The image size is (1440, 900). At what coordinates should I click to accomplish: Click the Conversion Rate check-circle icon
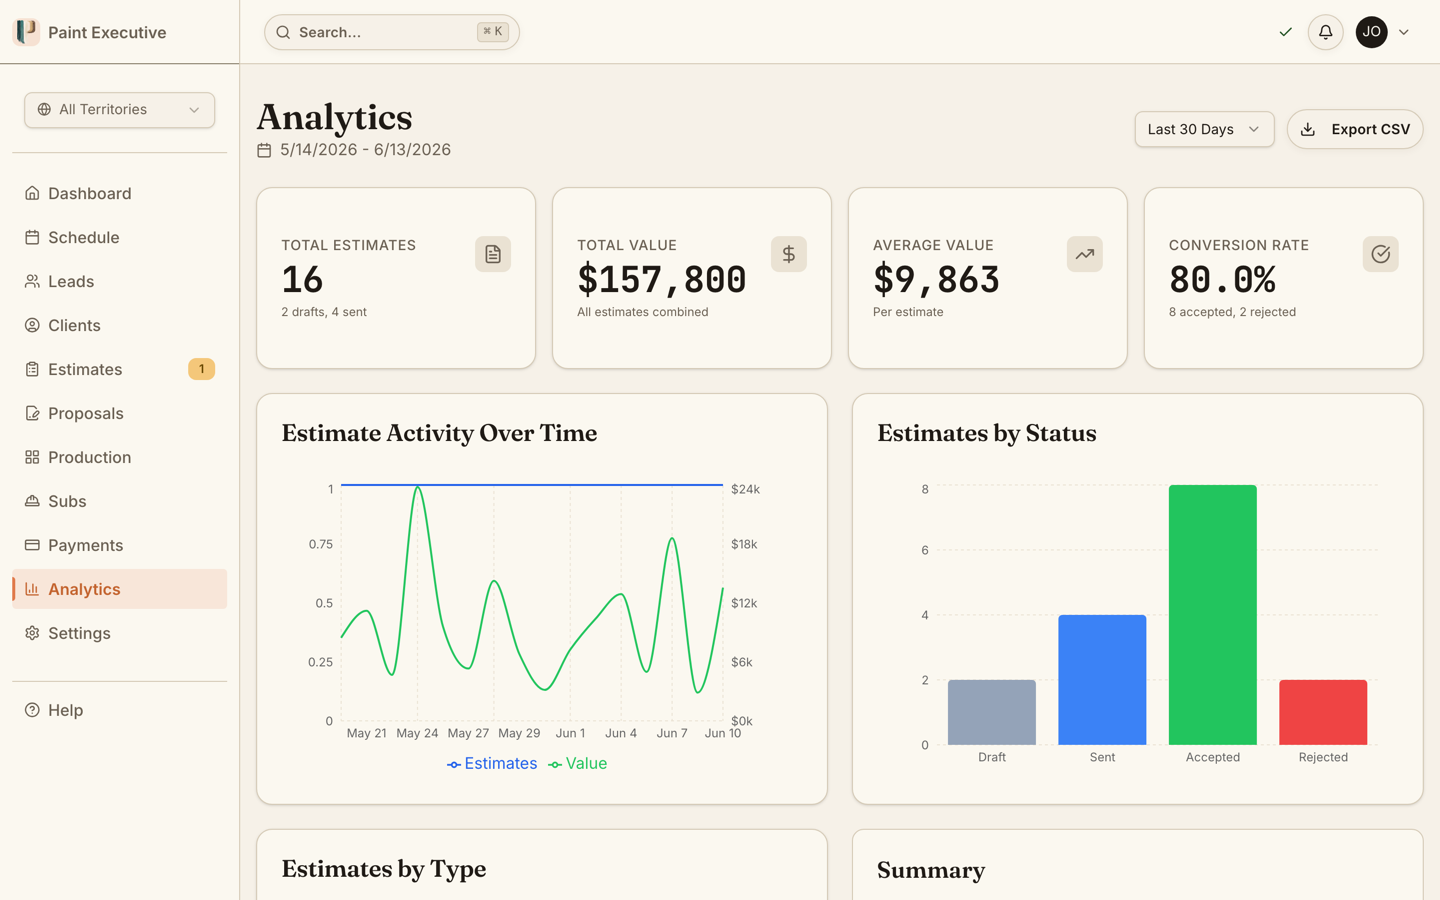1381,254
